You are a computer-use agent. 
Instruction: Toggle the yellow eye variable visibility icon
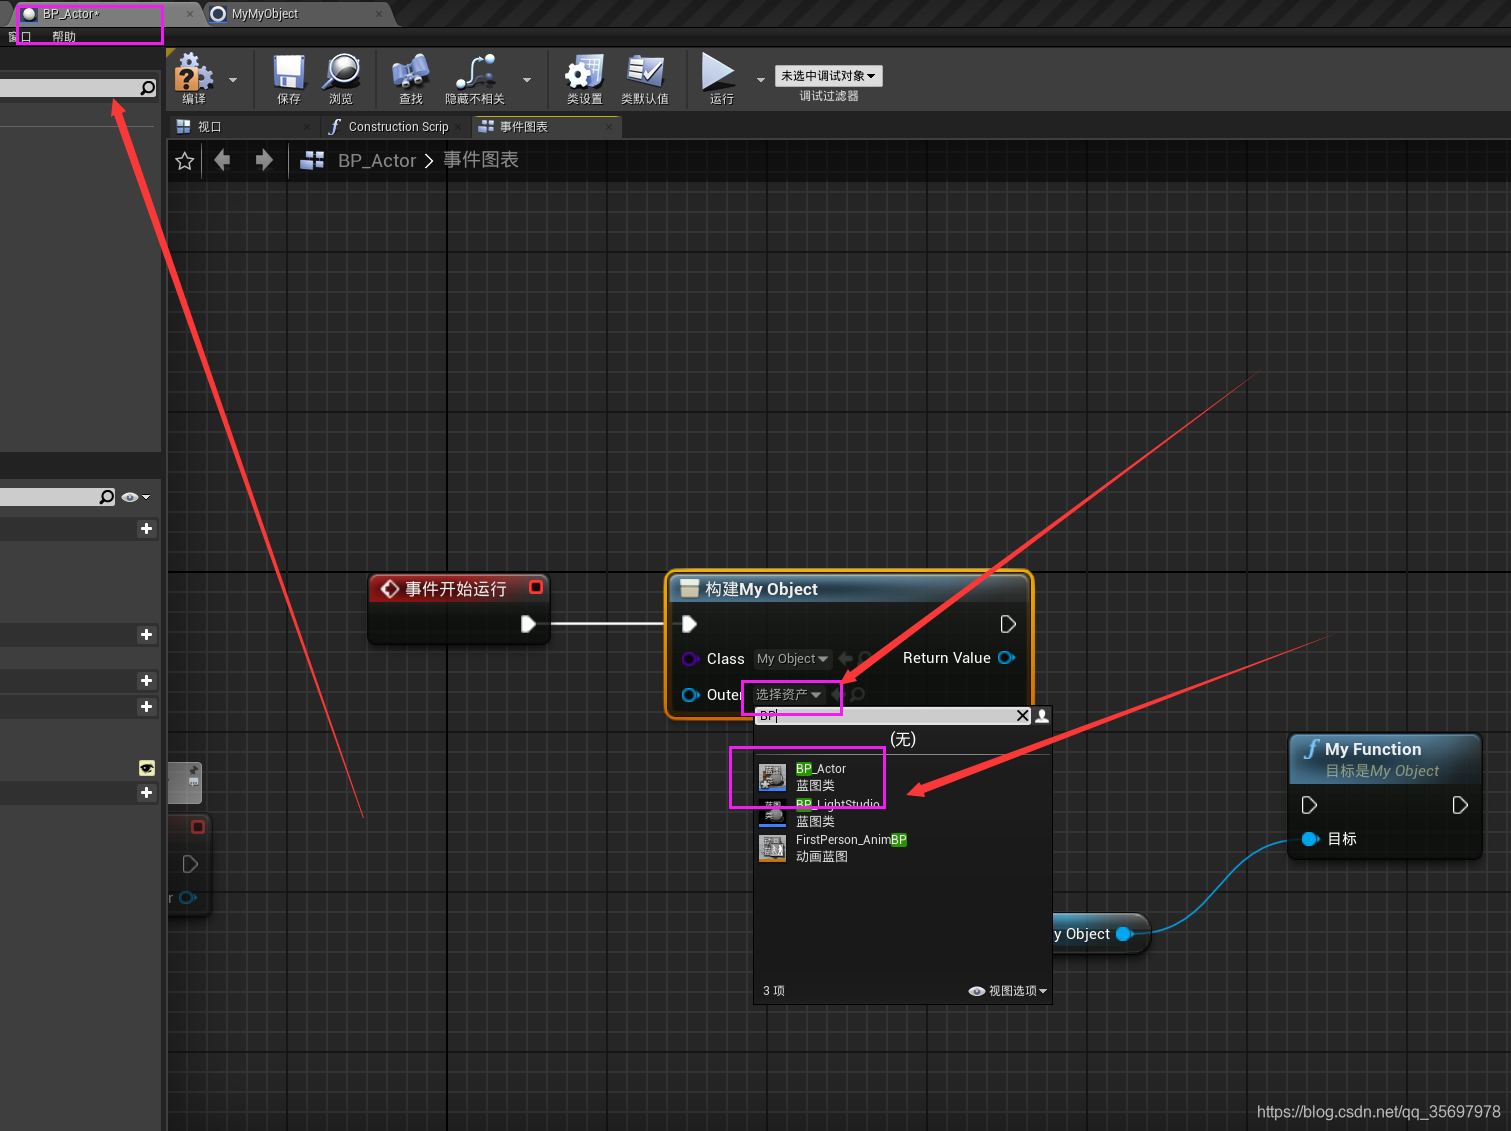pos(147,768)
